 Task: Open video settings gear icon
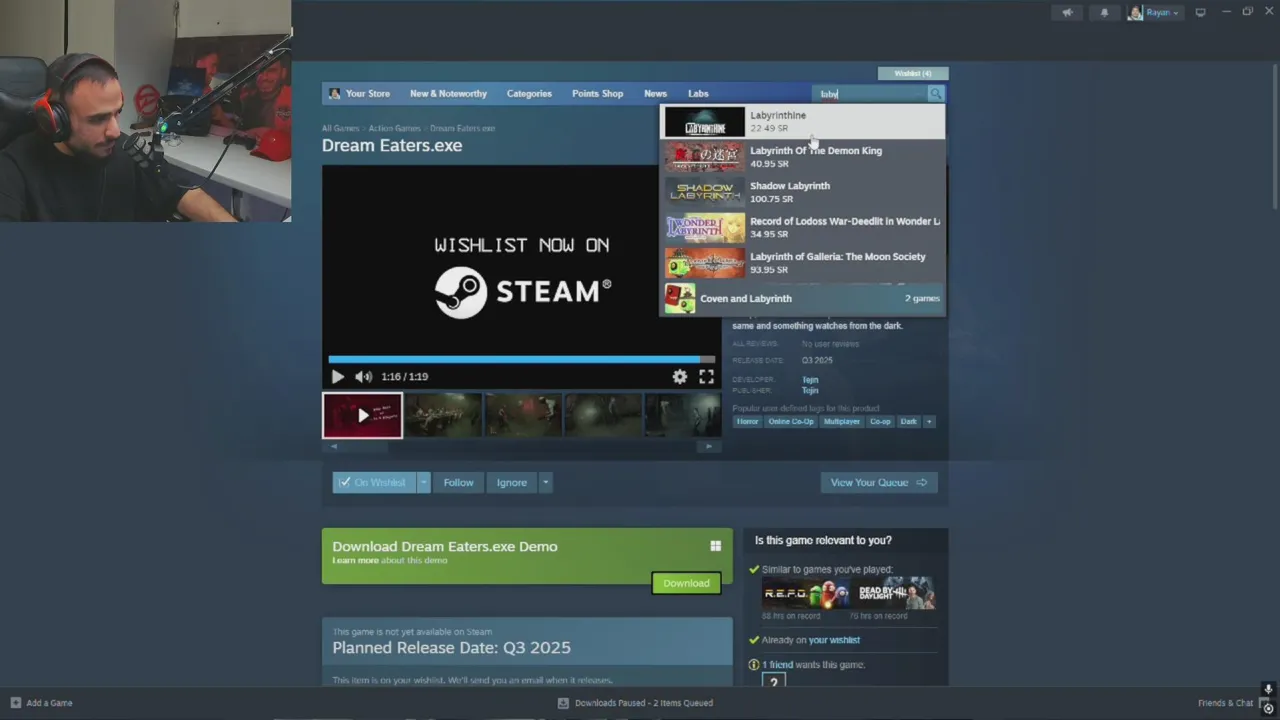[680, 377]
